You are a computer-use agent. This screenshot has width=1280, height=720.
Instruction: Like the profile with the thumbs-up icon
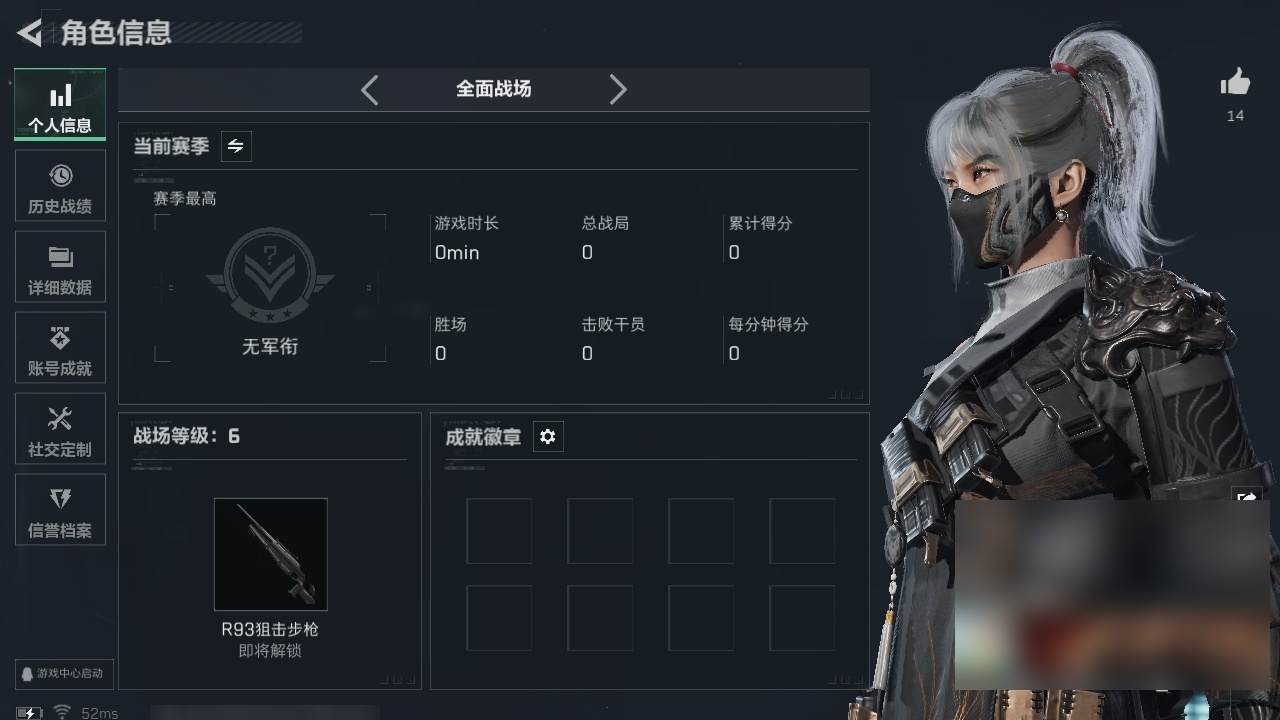1235,83
